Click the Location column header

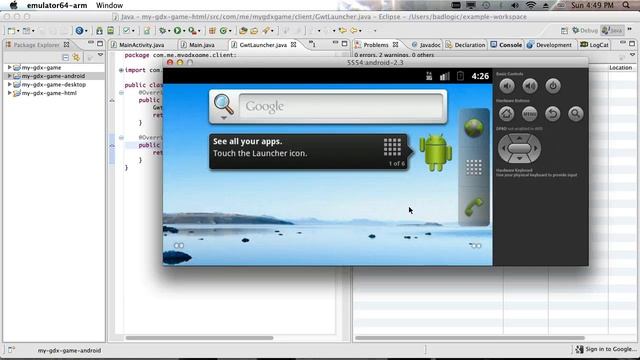620,68
